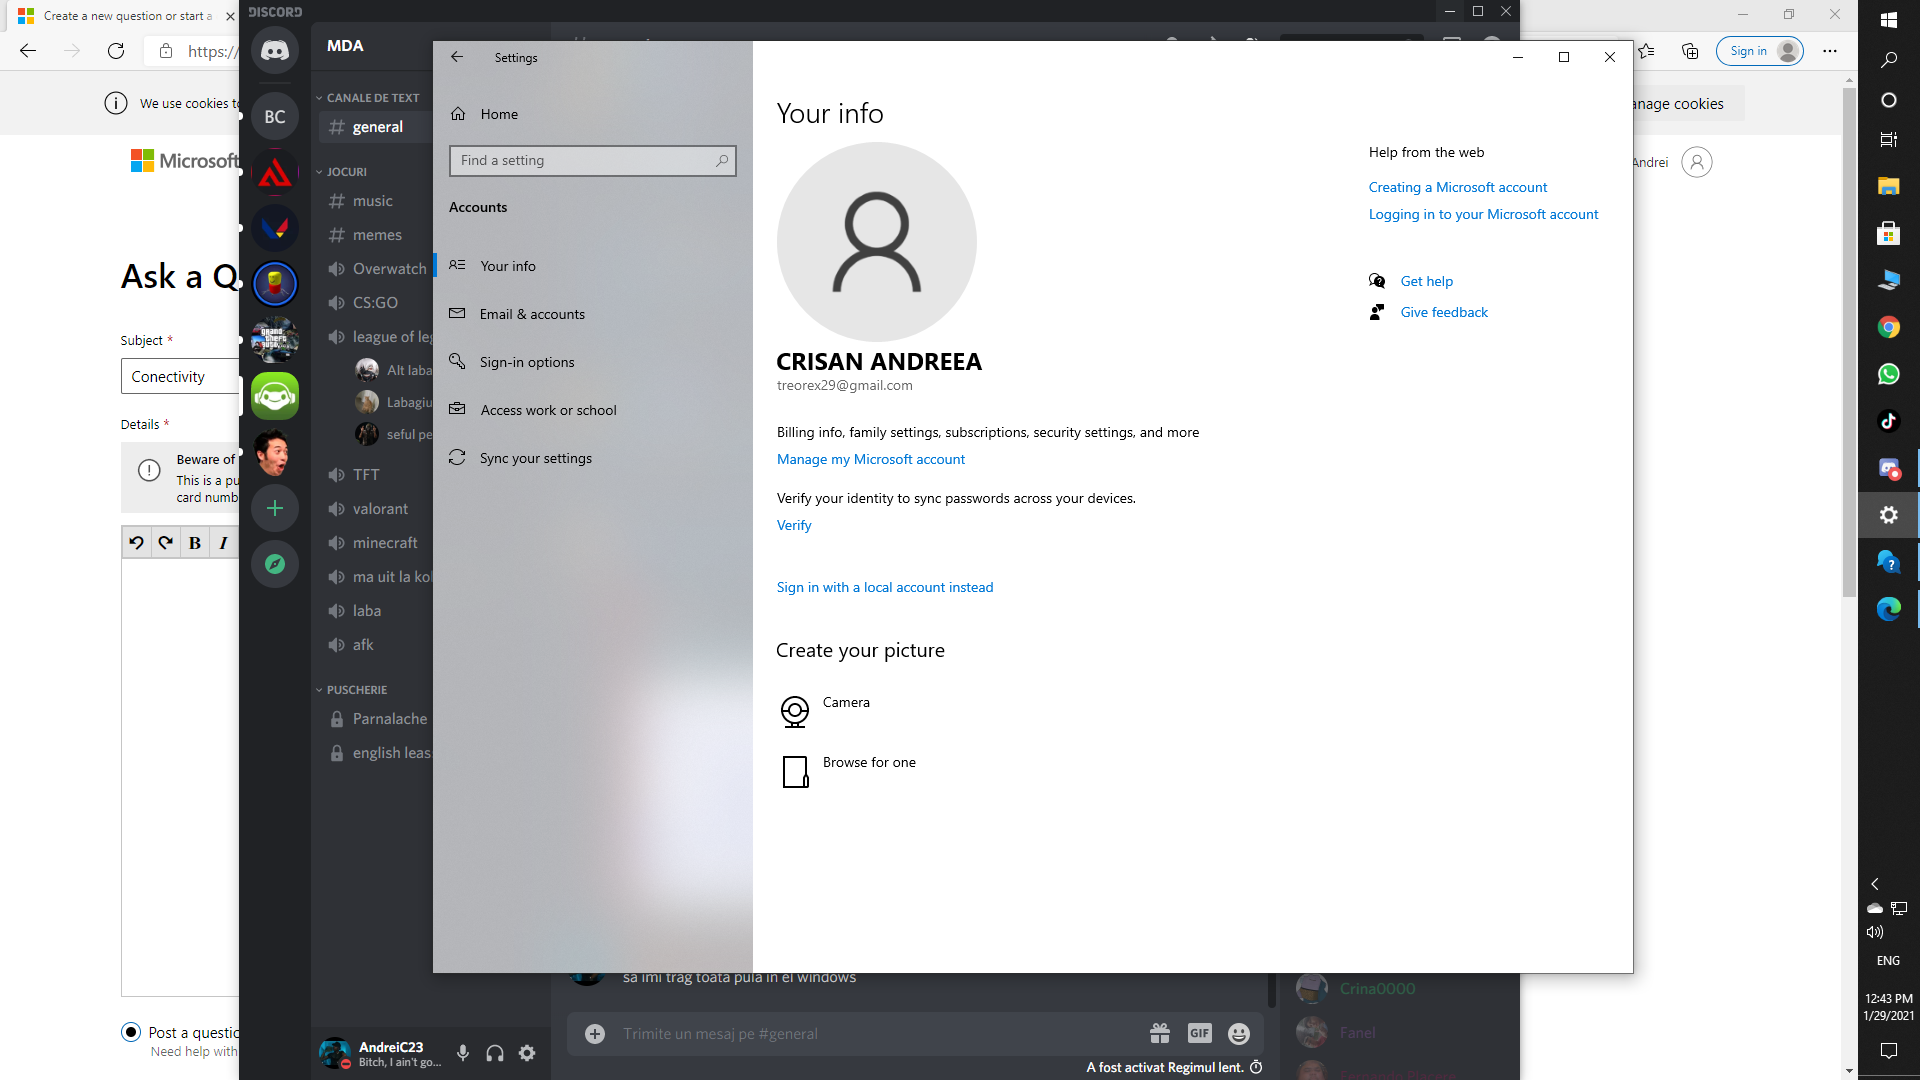Click the Settings back arrow
1920x1080 pixels.
457,57
